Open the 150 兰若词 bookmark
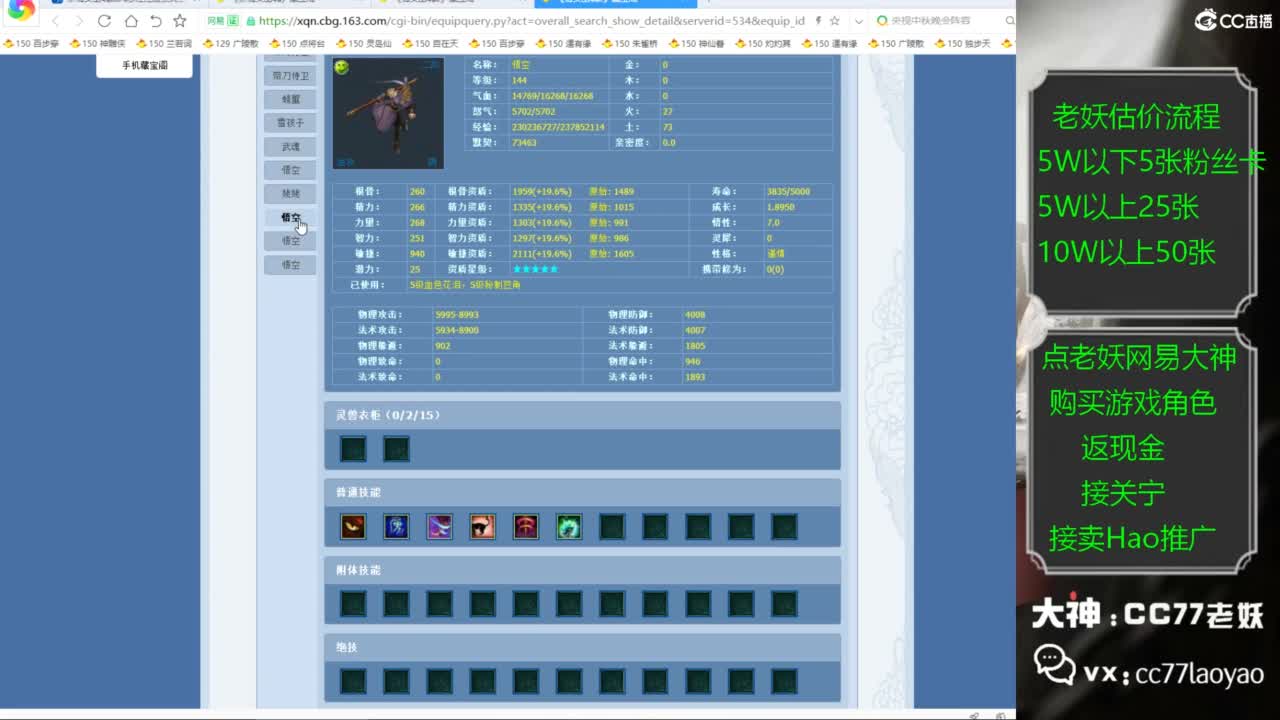Viewport: 1280px width, 720px height. pyautogui.click(x=163, y=44)
